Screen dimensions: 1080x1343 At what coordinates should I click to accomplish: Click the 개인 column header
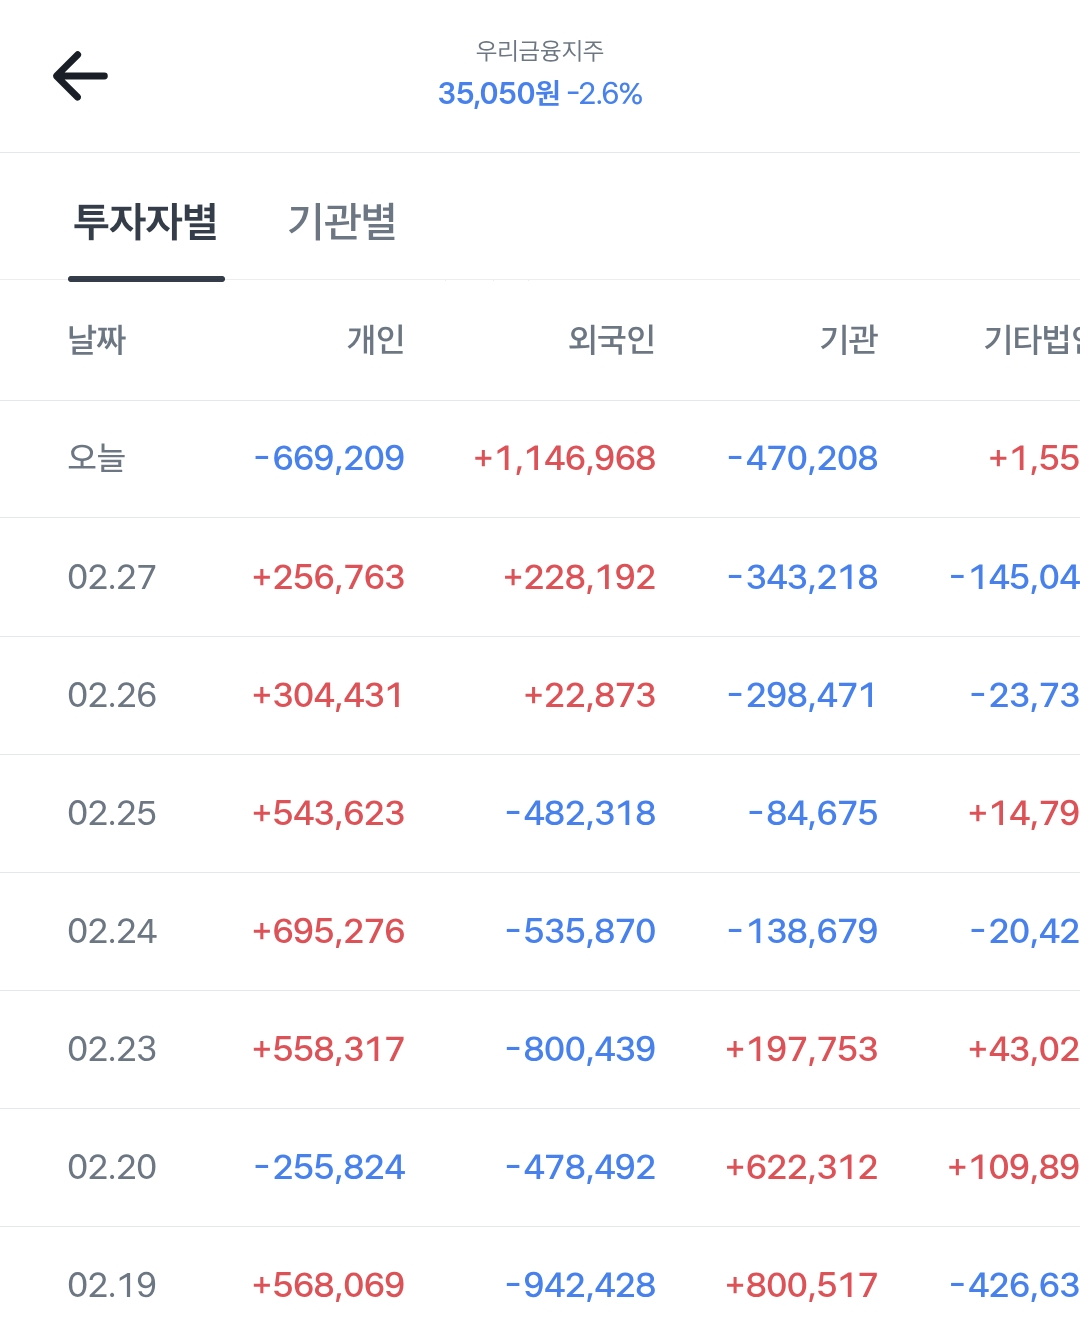[375, 340]
